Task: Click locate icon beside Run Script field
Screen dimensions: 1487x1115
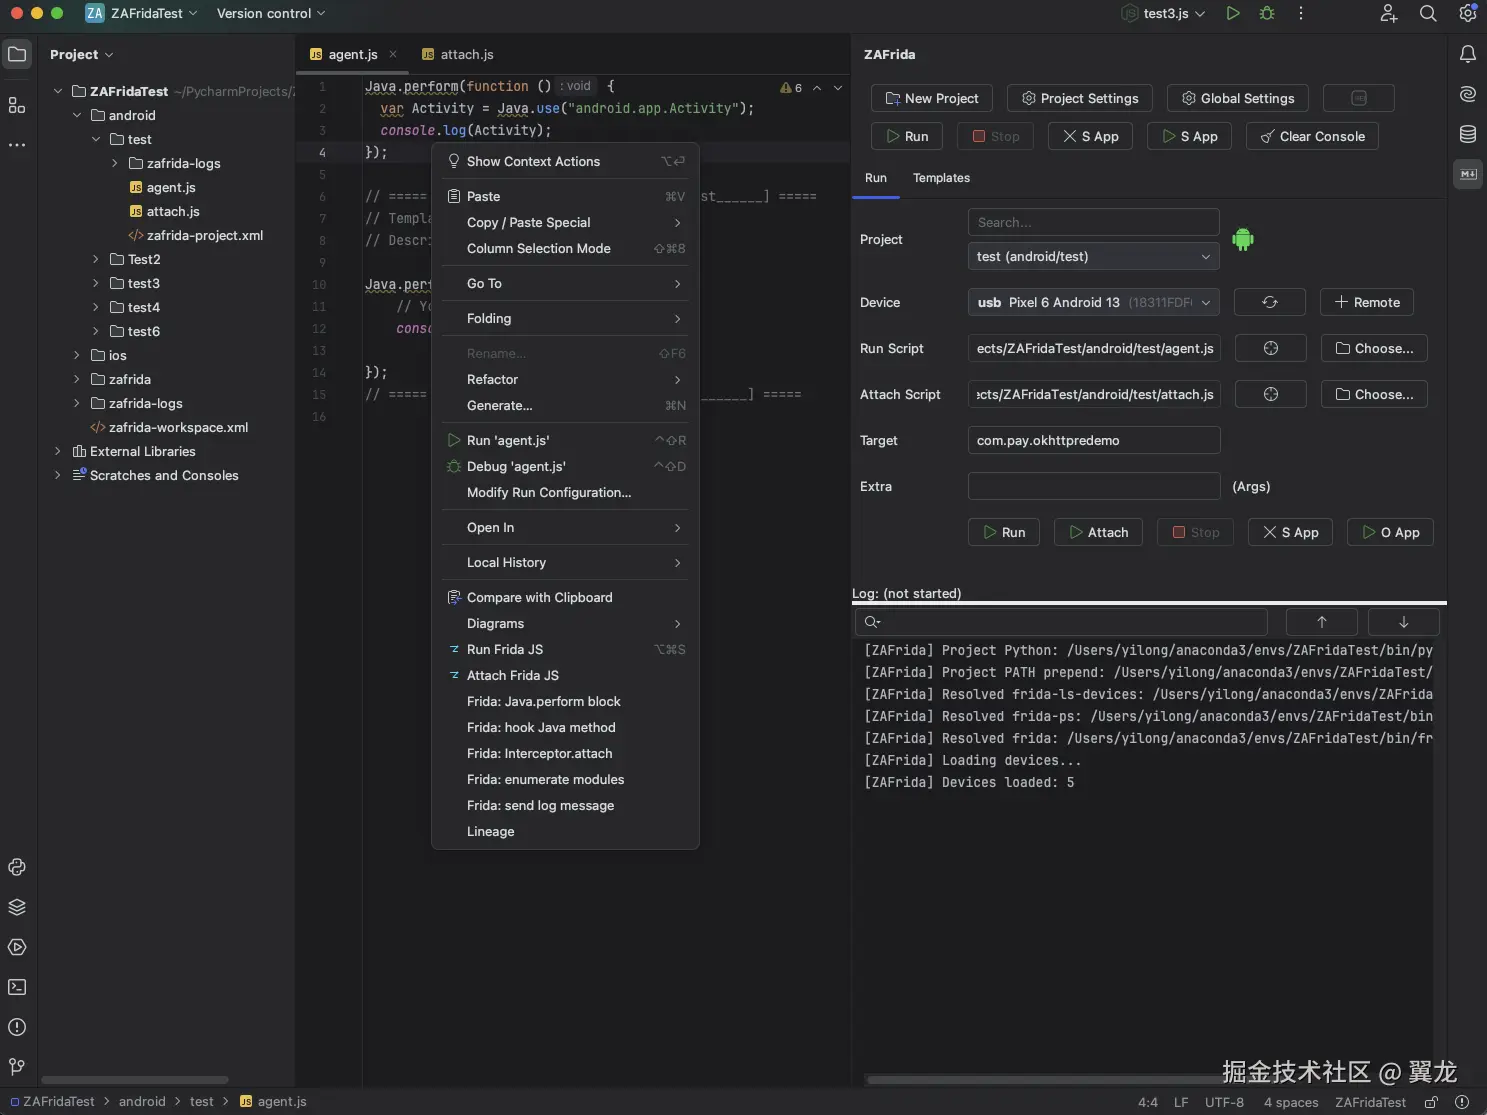Action: click(1270, 348)
